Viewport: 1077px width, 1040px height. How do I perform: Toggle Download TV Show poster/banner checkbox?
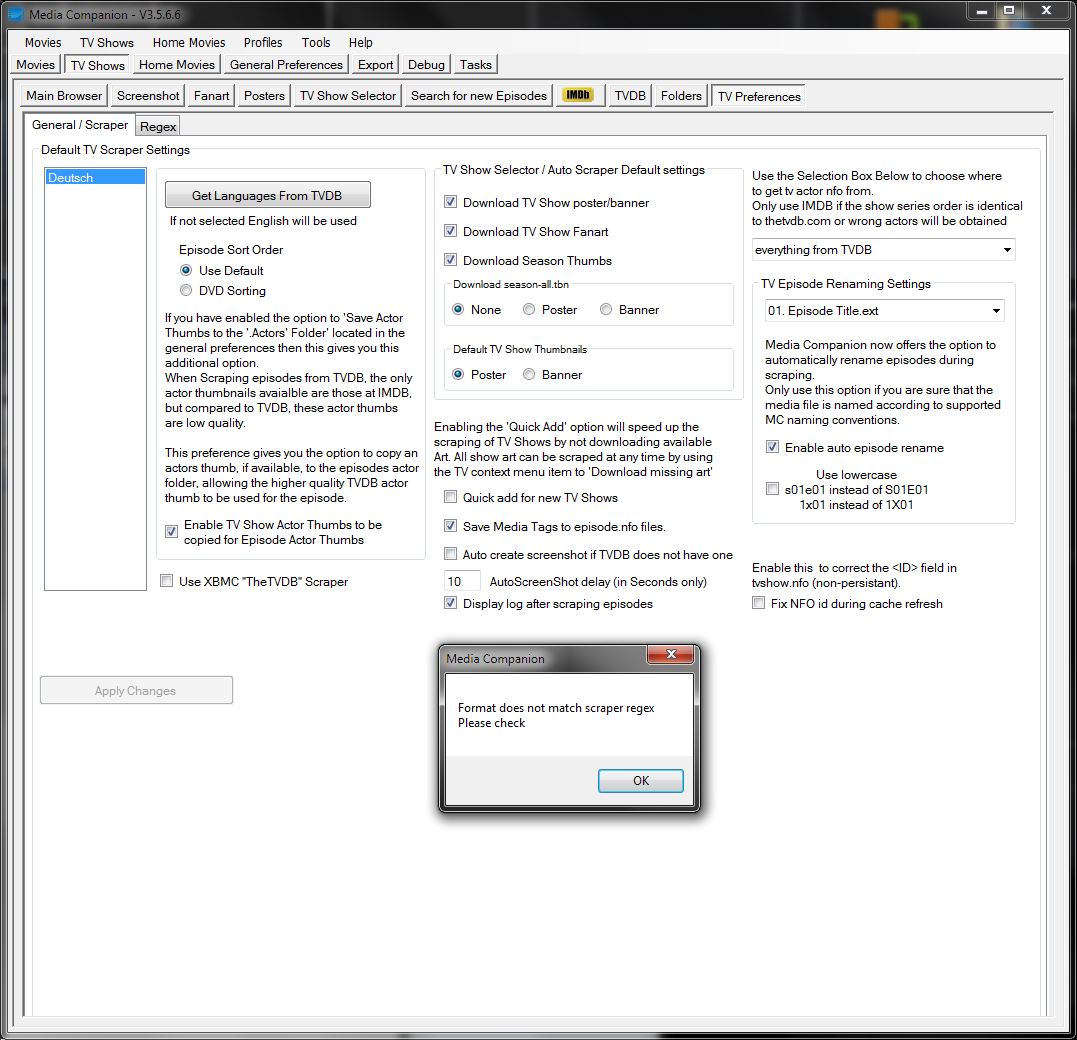point(450,202)
